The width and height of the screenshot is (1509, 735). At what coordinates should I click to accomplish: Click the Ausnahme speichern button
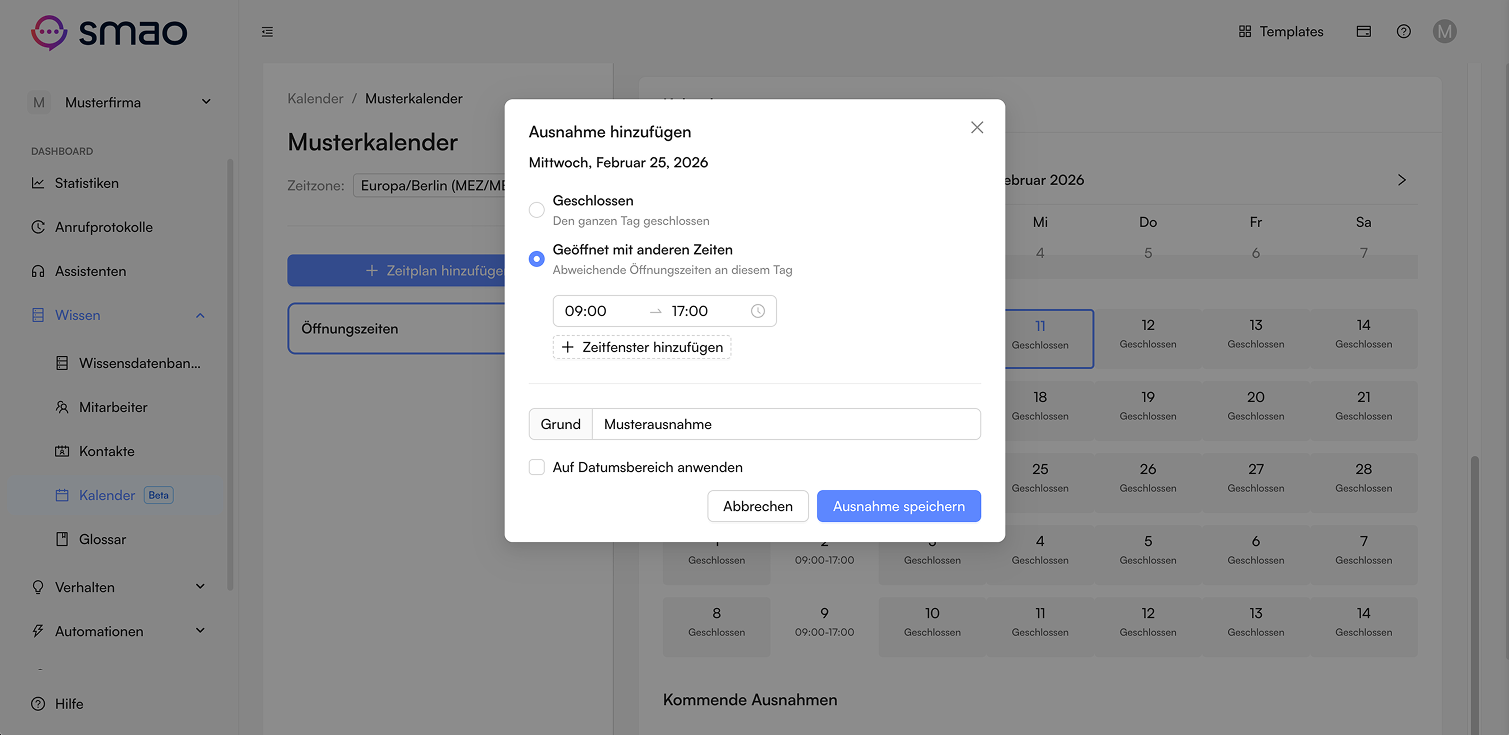899,506
